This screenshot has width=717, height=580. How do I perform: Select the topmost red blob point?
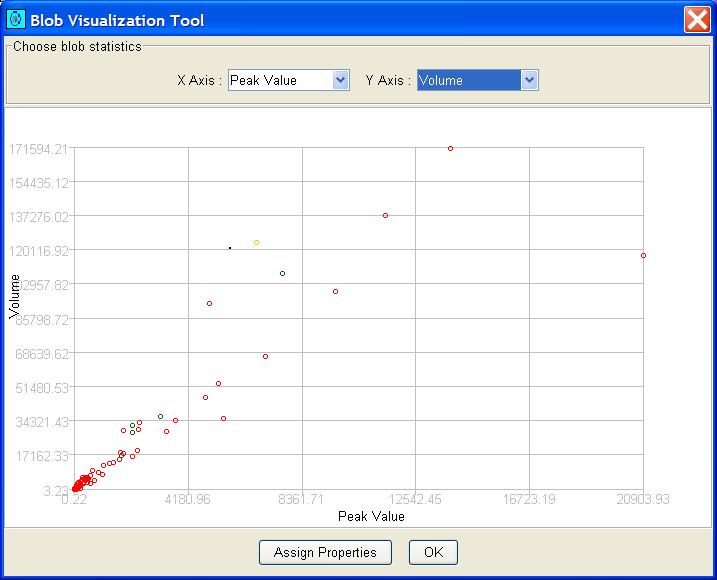point(451,148)
